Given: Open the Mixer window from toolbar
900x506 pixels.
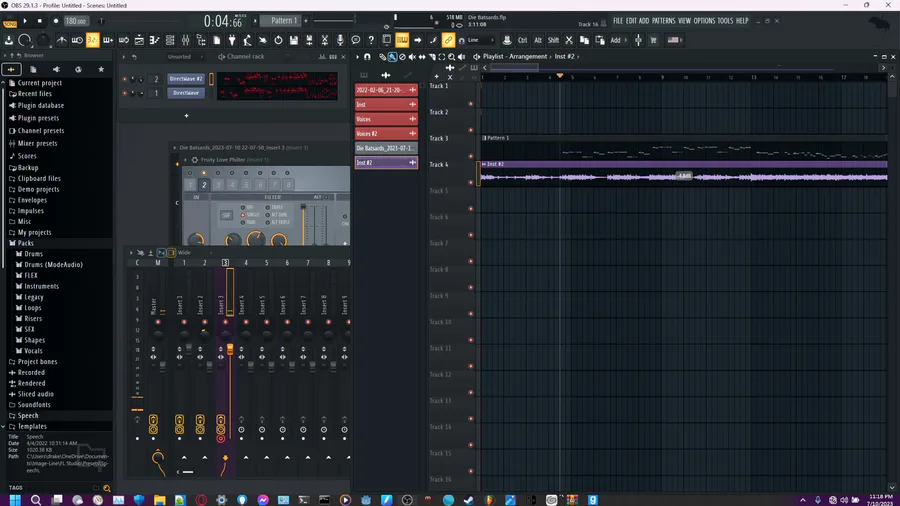Looking at the screenshot, I should [185, 40].
